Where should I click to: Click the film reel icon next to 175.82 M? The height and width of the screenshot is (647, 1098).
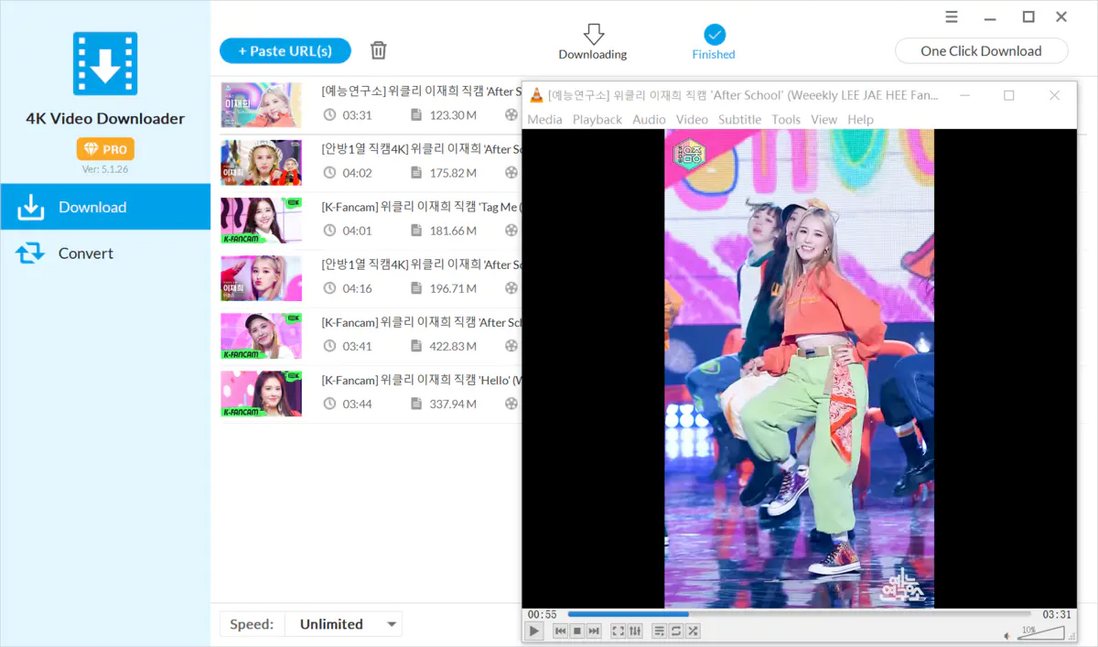pyautogui.click(x=512, y=173)
